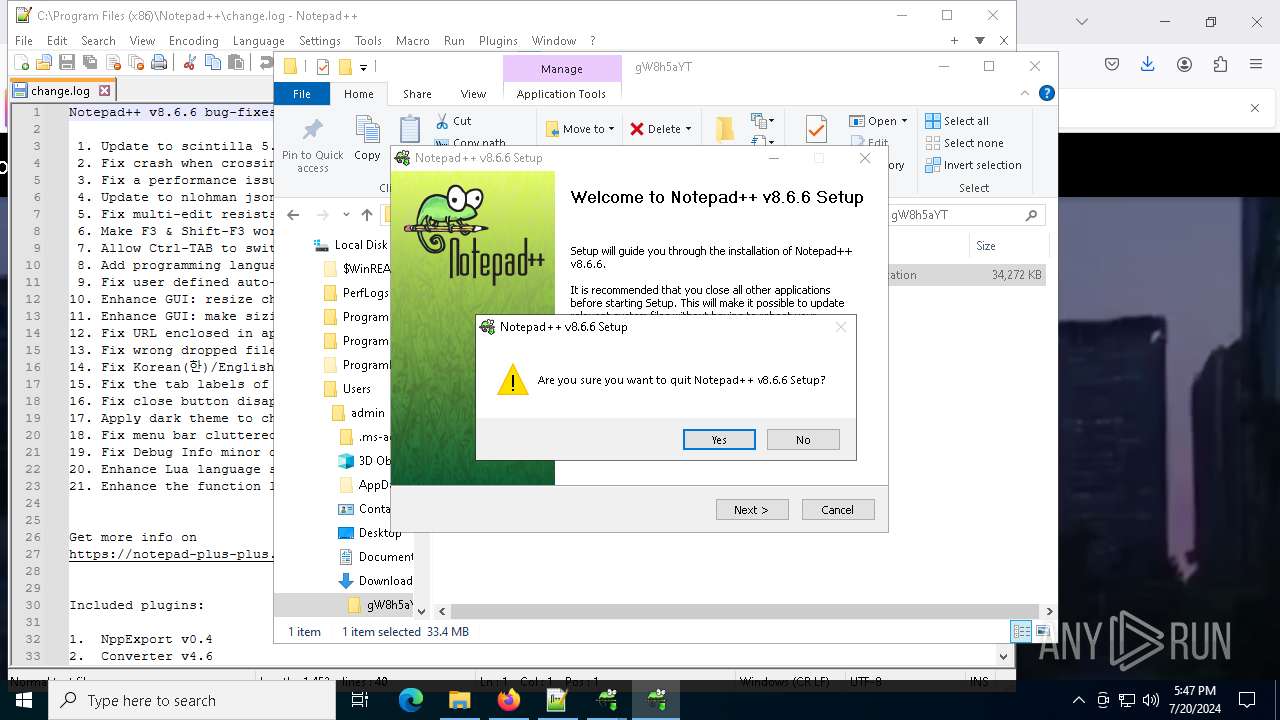Screen dimensions: 1280x720
Task: Click the Paste icon in Notepad++ toolbar
Action: [235, 62]
